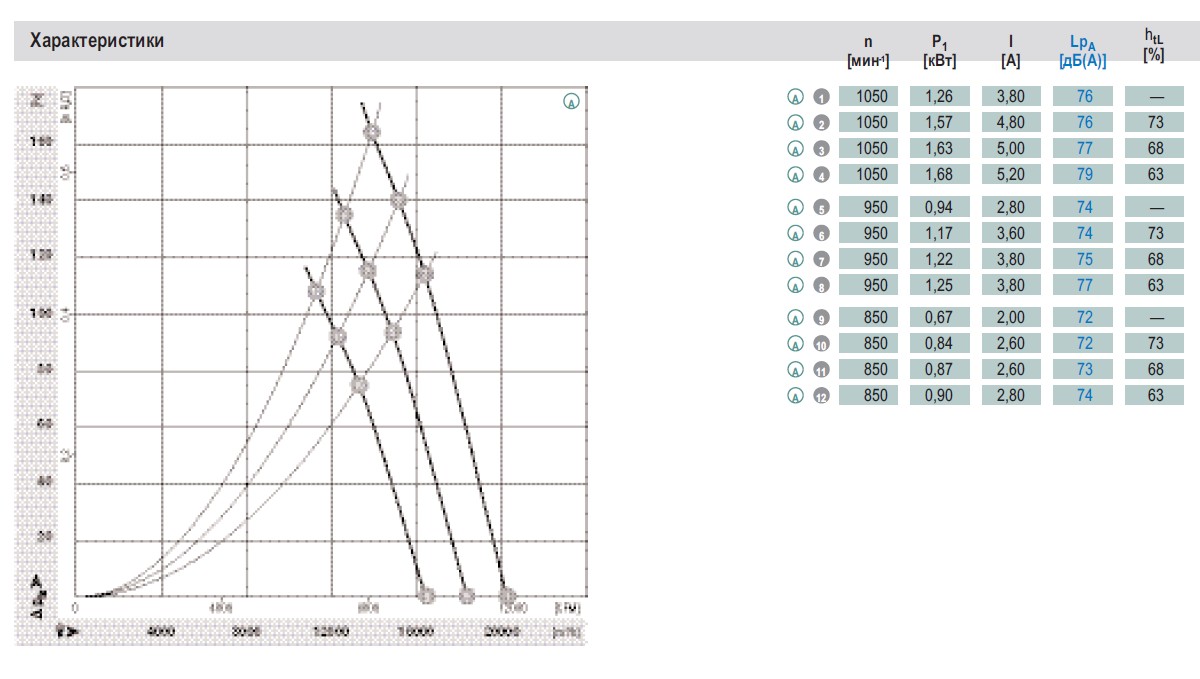Image resolution: width=1200 pixels, height=679 pixels.
Task: Click the P1 [кВт] column header
Action: click(939, 52)
